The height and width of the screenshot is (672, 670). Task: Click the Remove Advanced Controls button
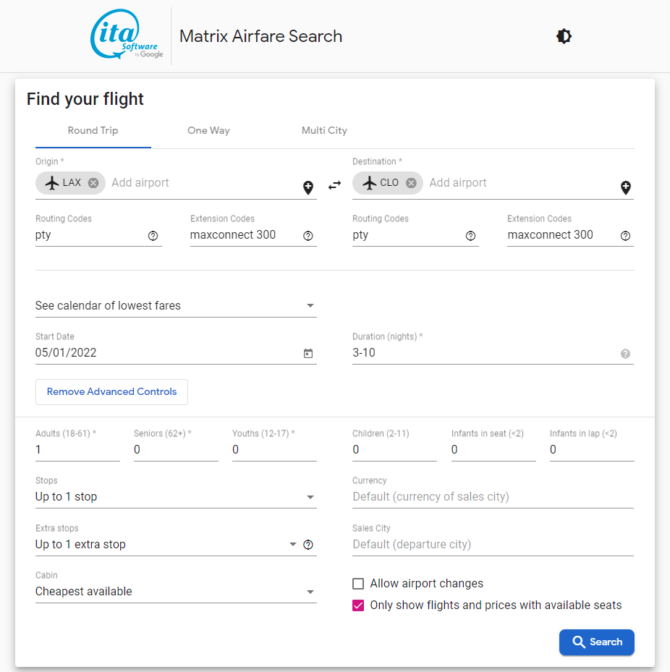[x=111, y=392]
